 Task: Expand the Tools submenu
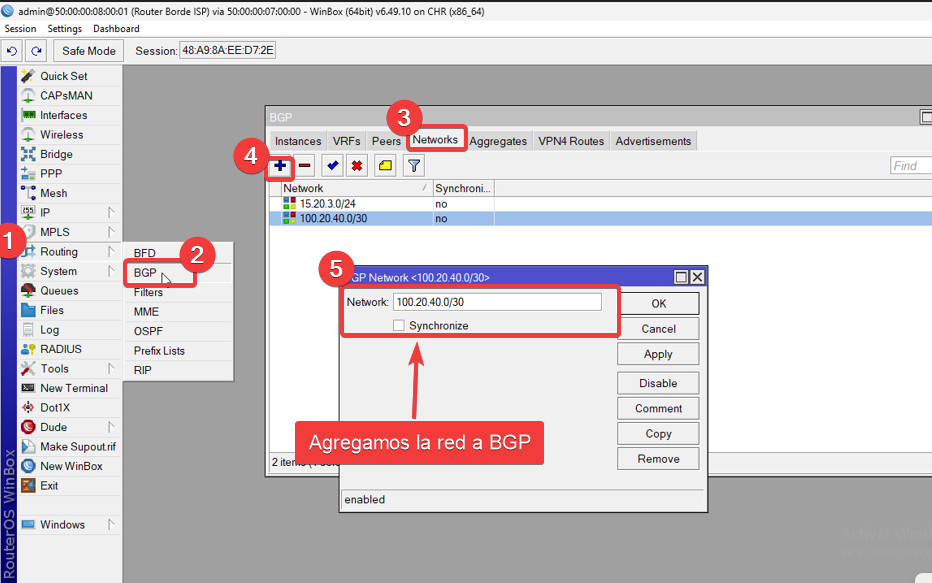pyautogui.click(x=52, y=368)
